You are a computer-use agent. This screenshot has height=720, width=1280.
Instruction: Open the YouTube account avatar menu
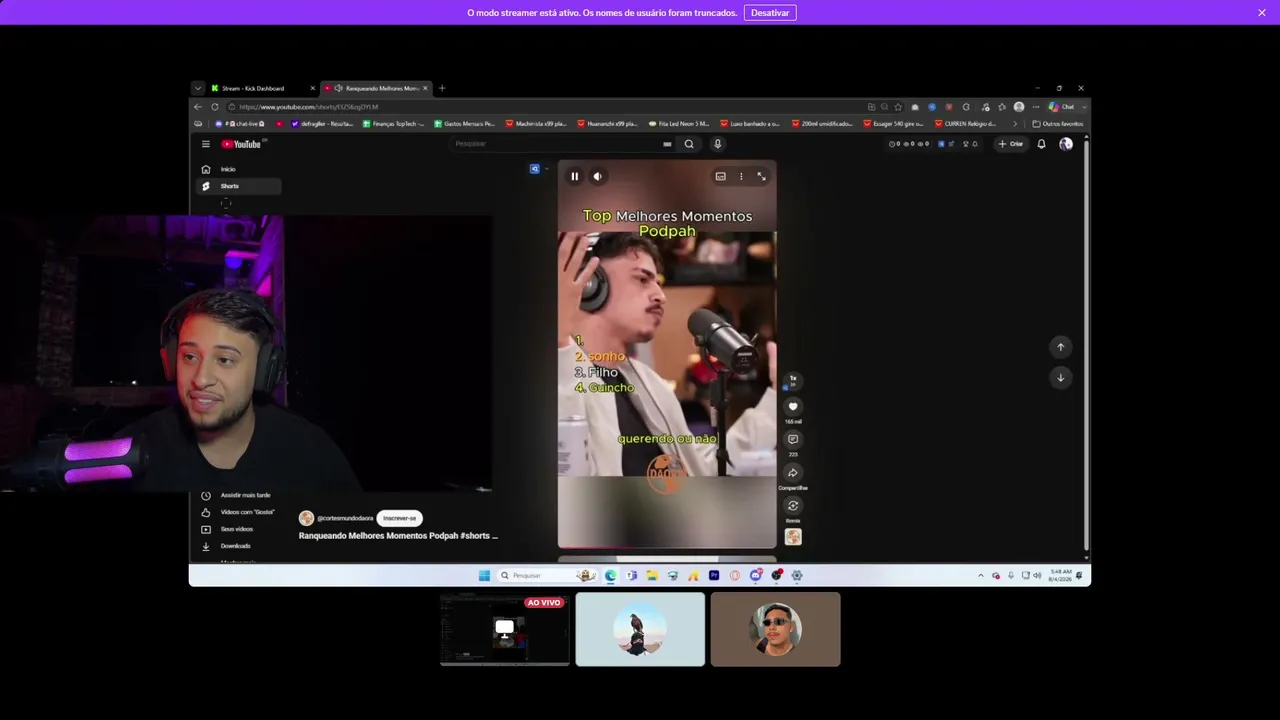click(x=1066, y=144)
